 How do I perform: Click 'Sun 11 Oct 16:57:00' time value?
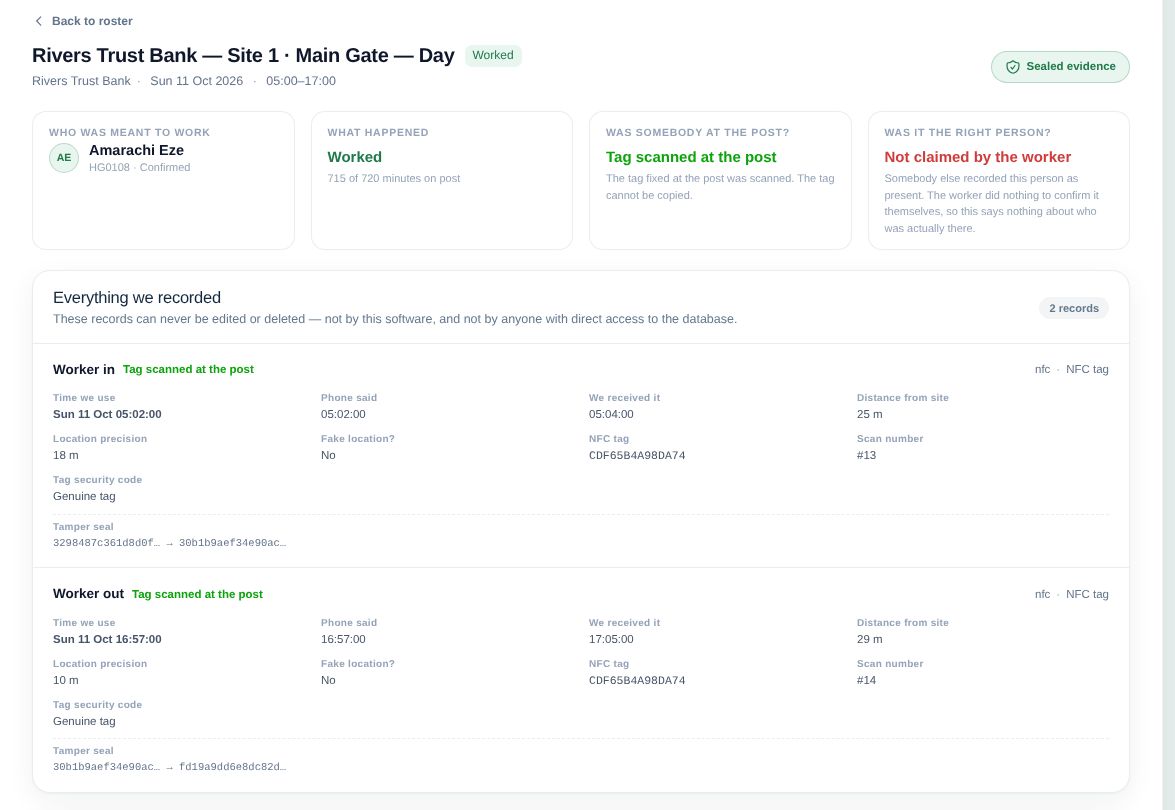[x=107, y=639]
